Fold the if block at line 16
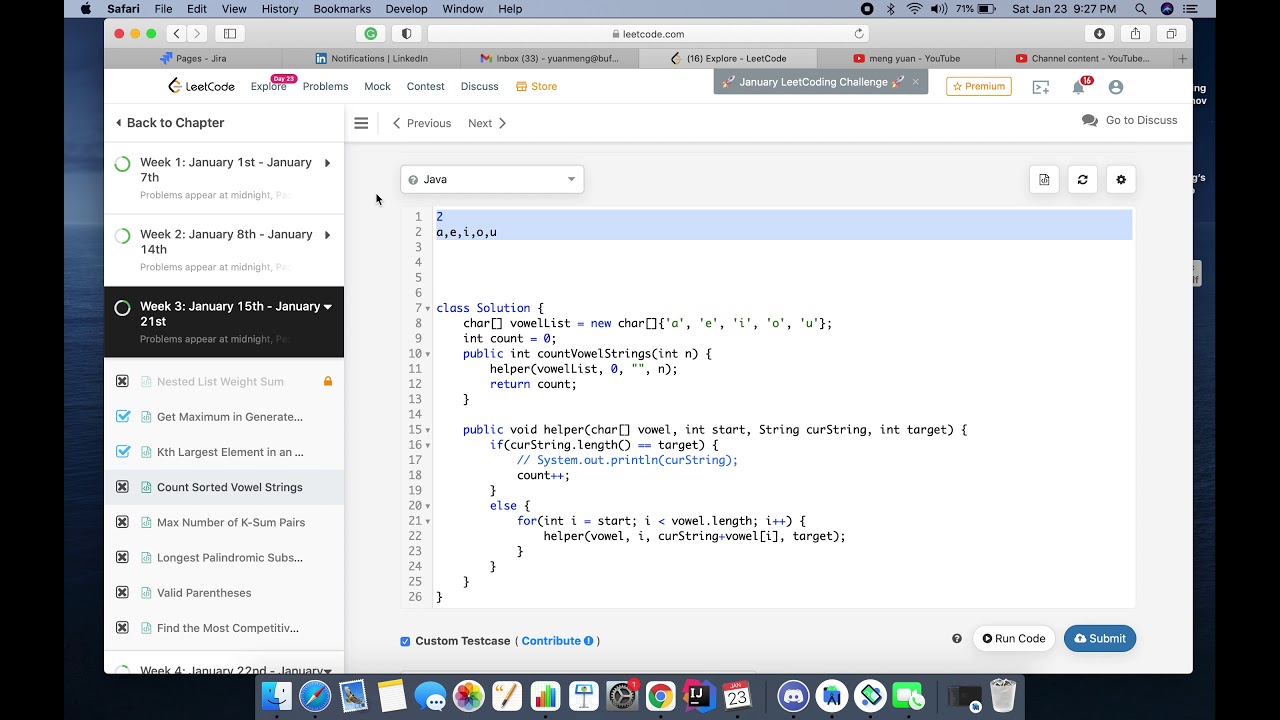The width and height of the screenshot is (1280, 720). pos(429,445)
